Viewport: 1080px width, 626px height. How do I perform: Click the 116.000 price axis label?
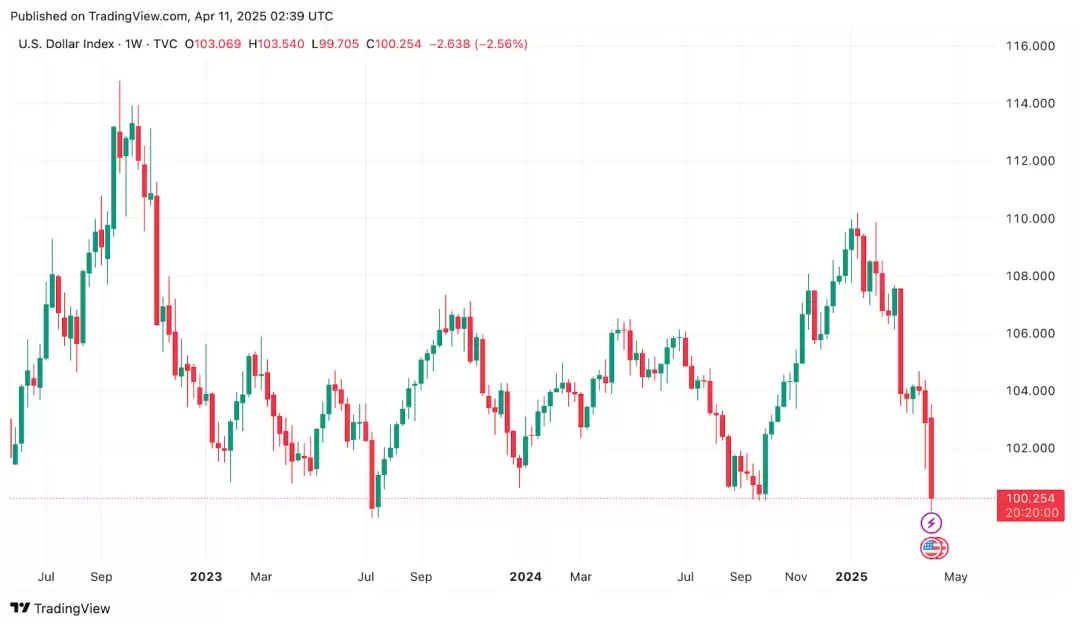point(1029,46)
